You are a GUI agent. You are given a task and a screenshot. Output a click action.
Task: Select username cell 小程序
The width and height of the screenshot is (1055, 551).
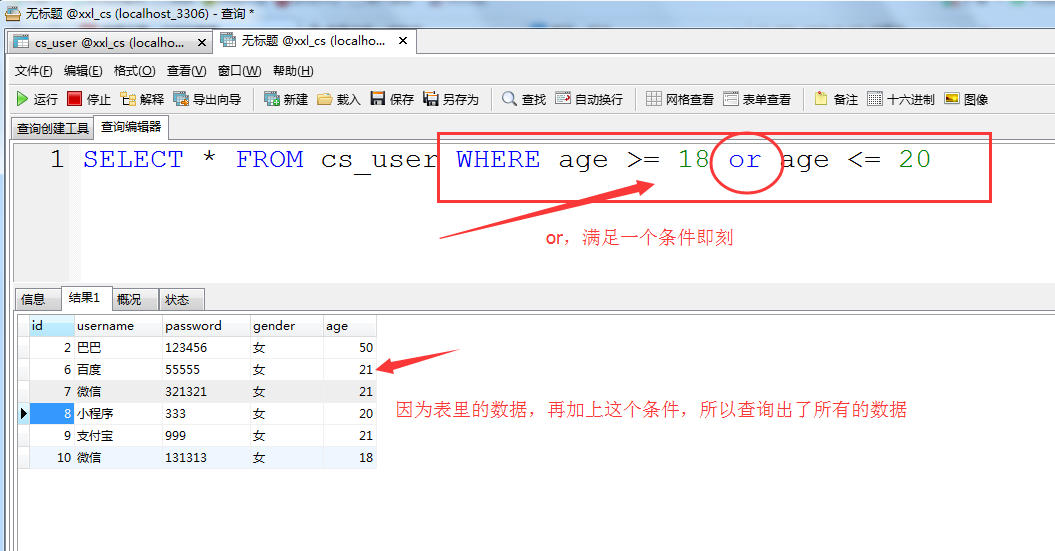pos(118,414)
